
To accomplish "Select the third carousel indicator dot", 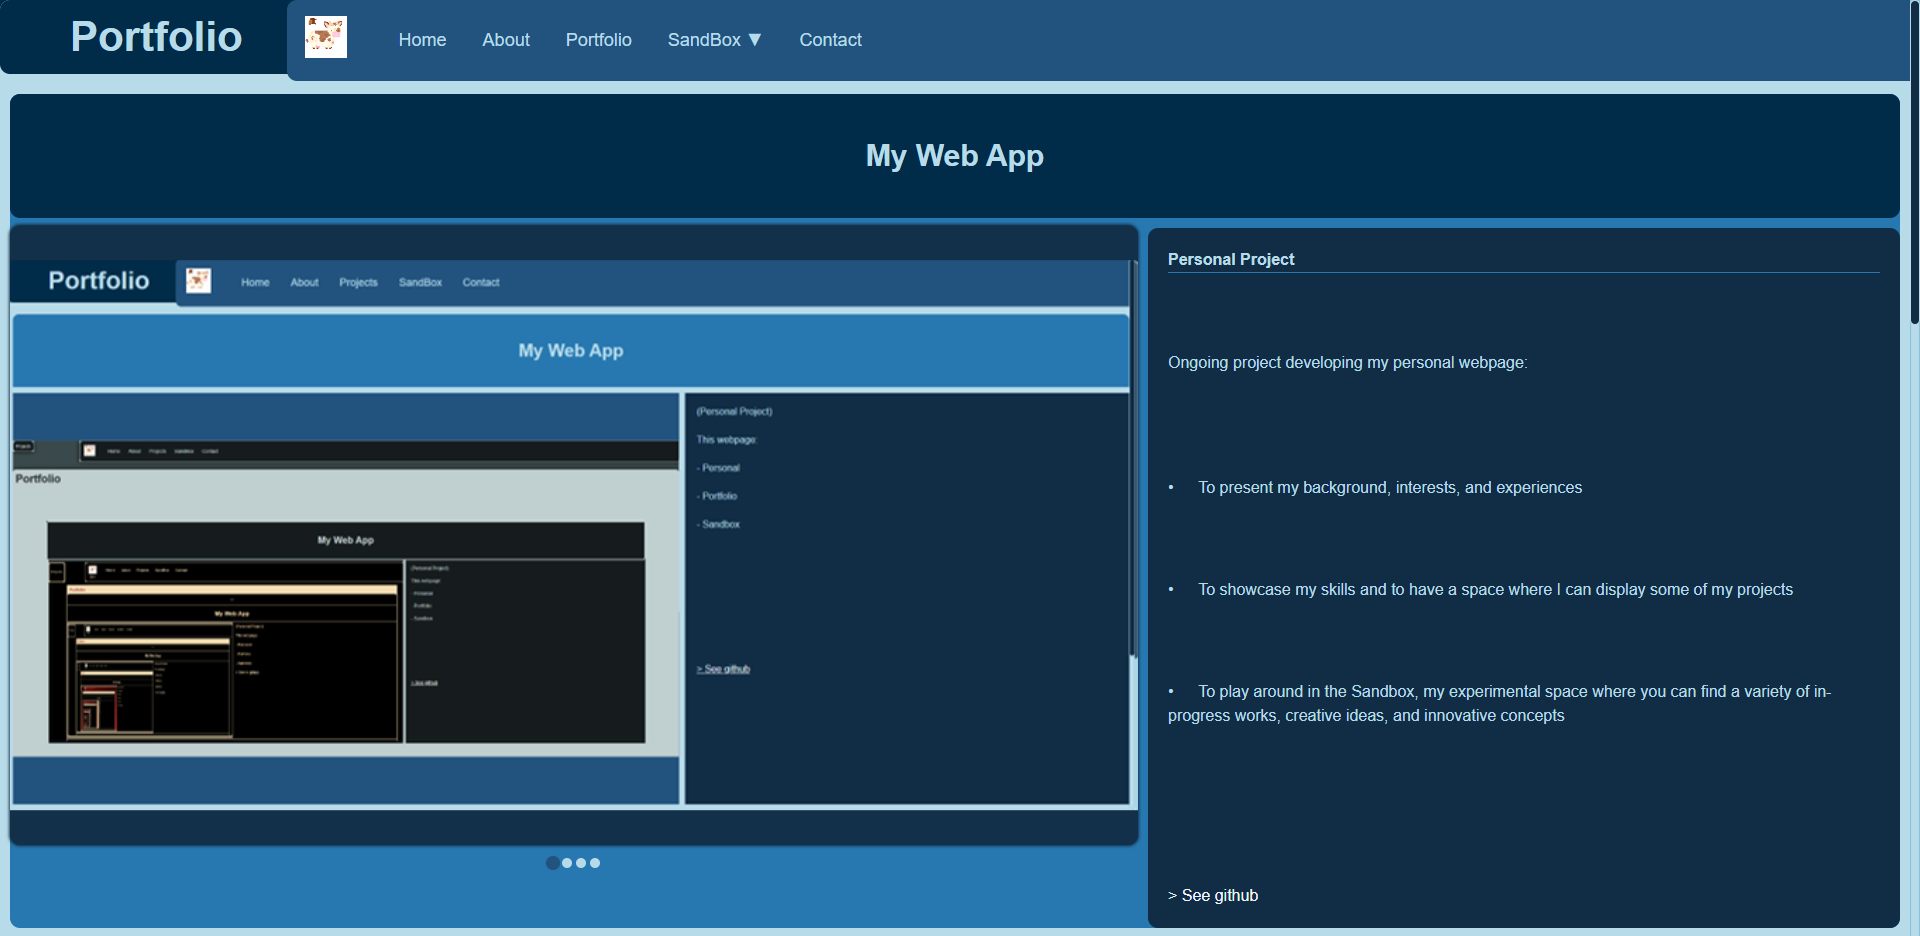I will coord(581,863).
